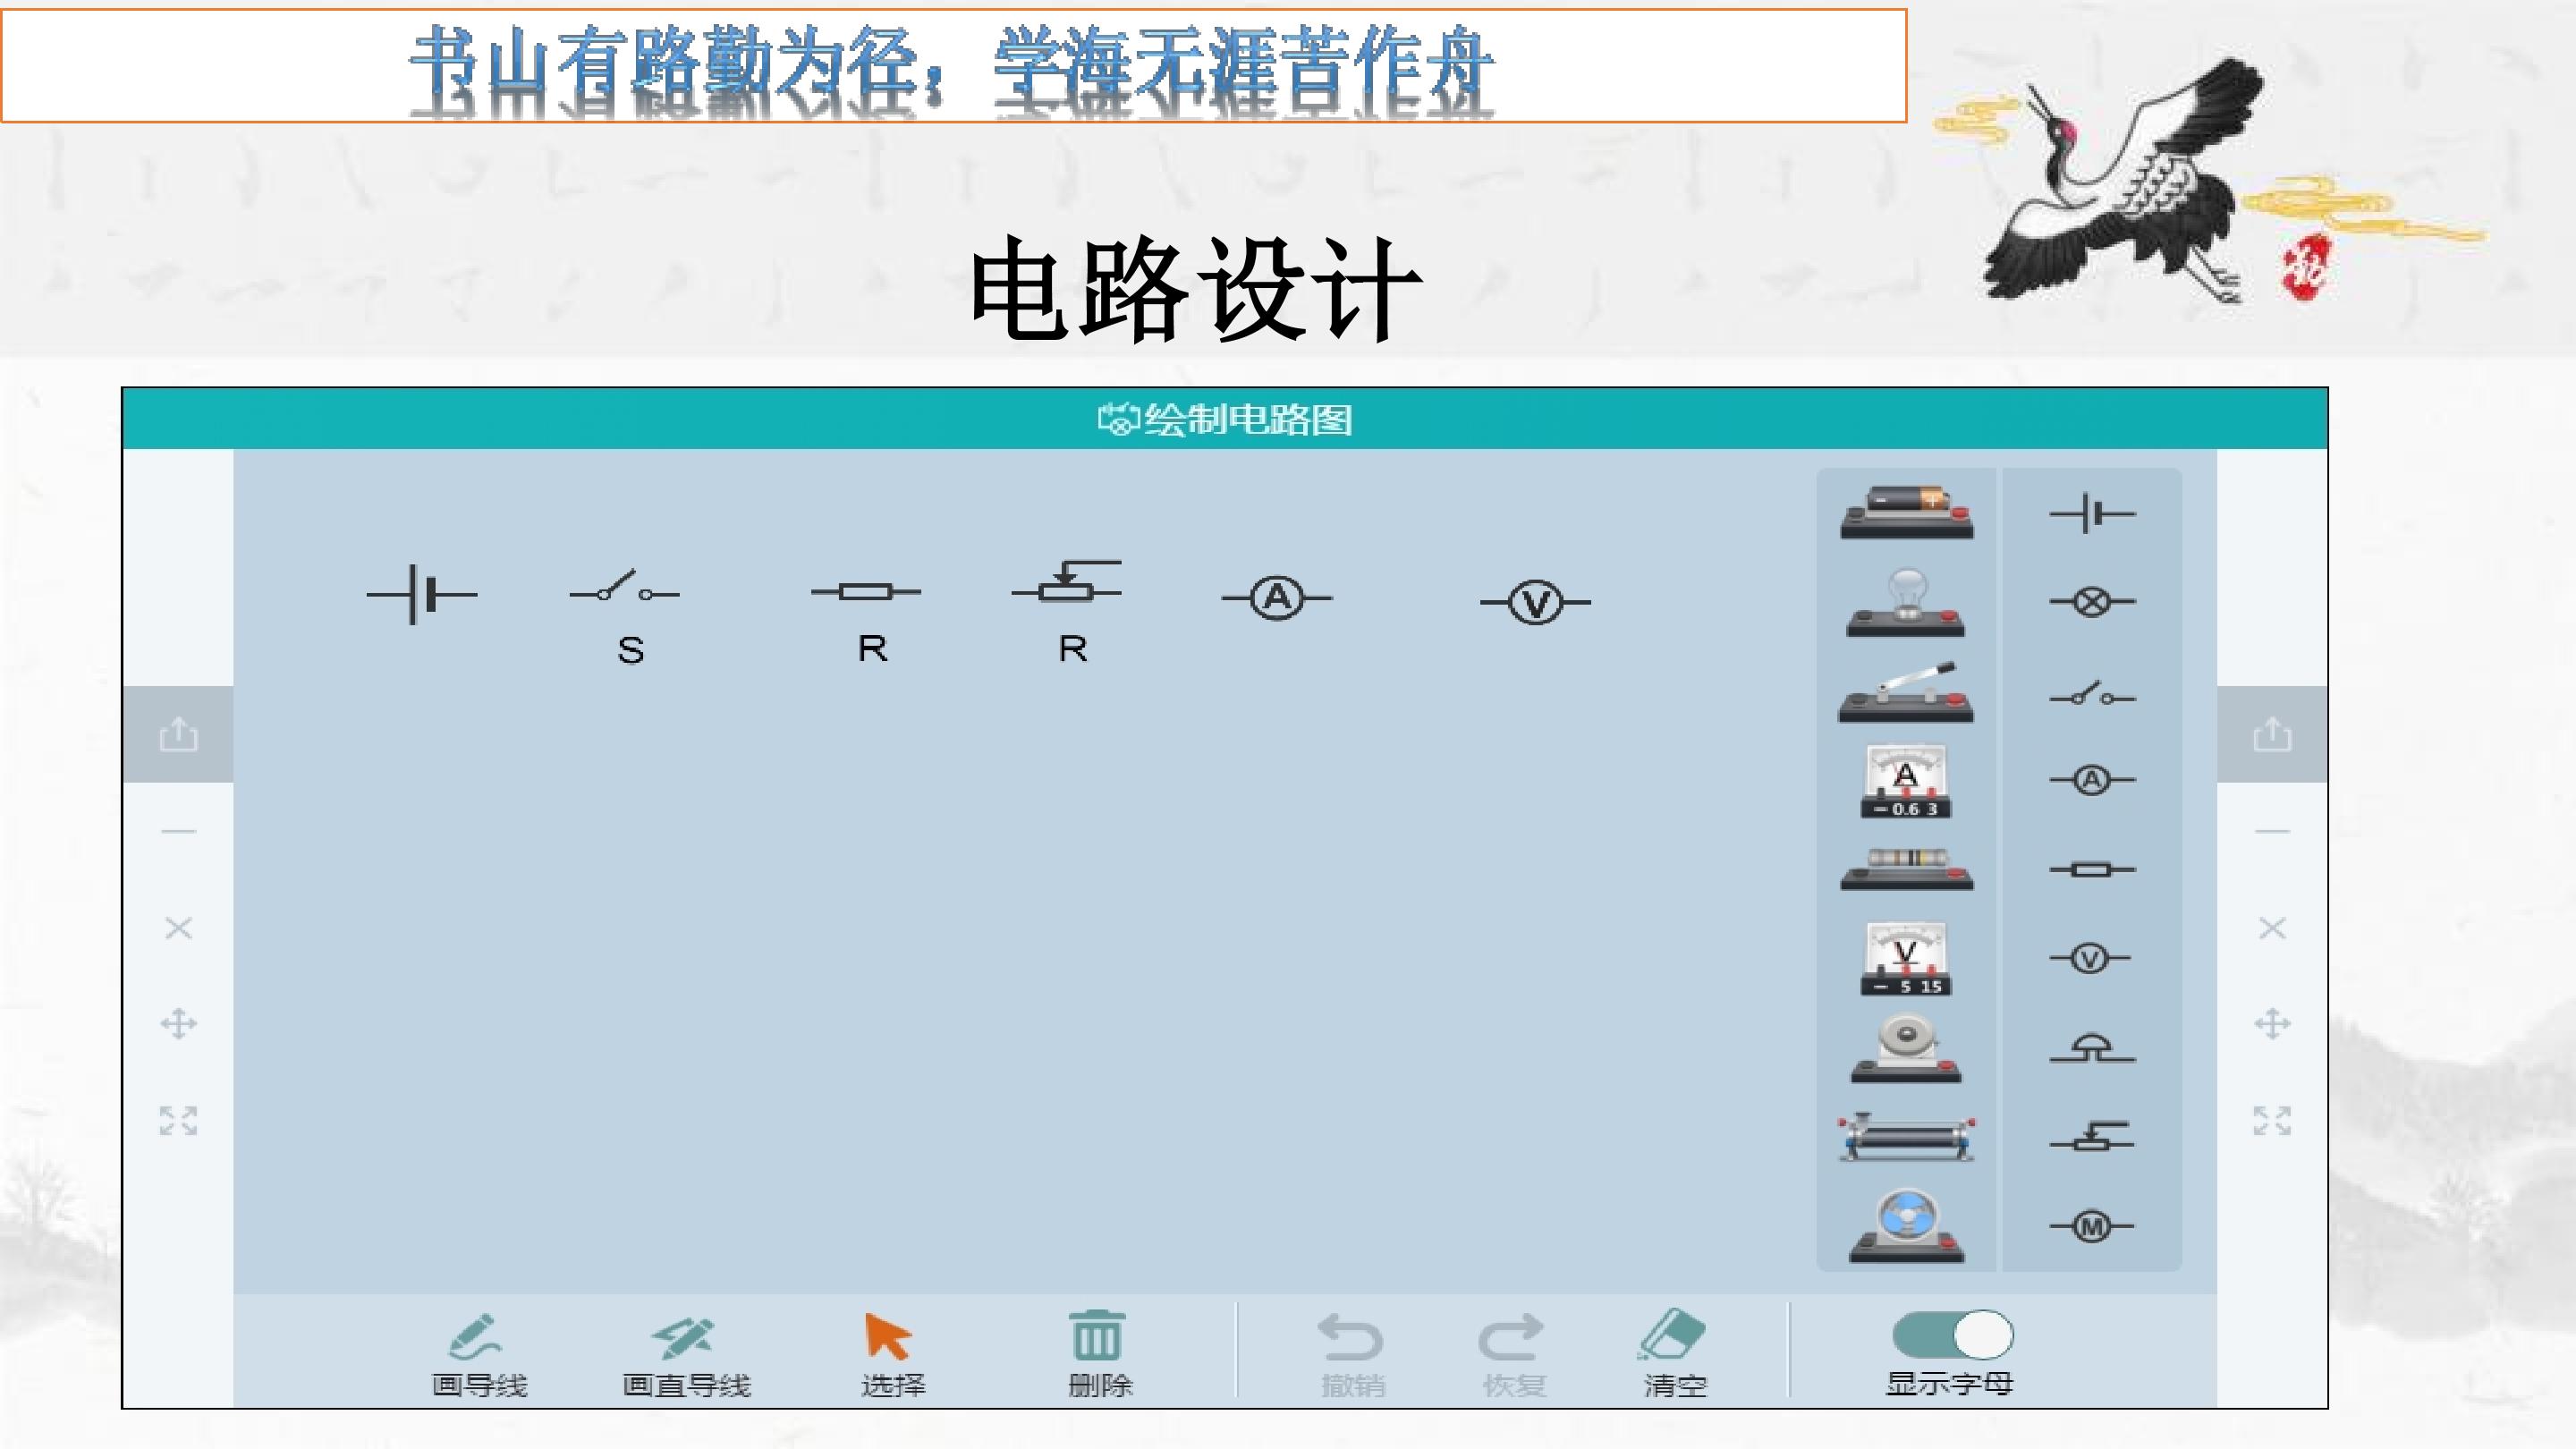Choose the voltmeter device image
Screen dimensions: 2576x1449
click(1906, 960)
